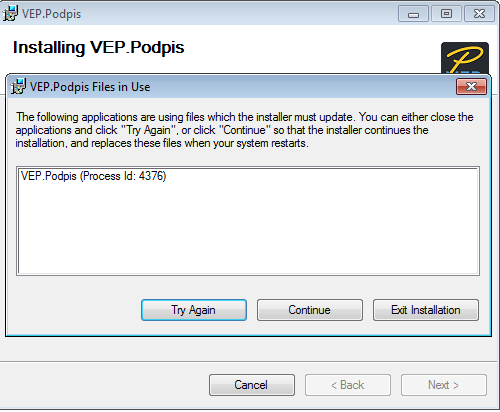Minimize the VEP.Podpis installer window
The image size is (500, 412).
click(413, 14)
